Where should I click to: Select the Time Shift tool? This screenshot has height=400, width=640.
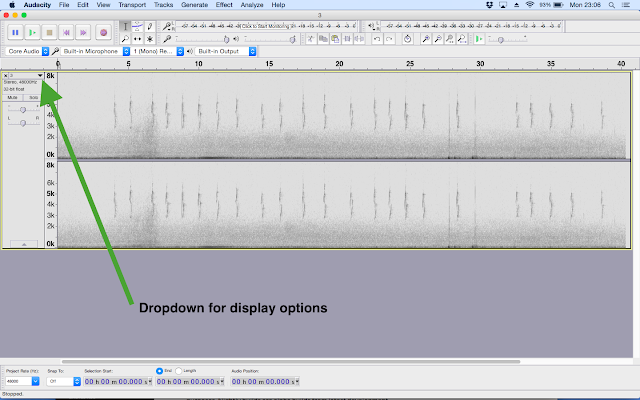coord(138,39)
